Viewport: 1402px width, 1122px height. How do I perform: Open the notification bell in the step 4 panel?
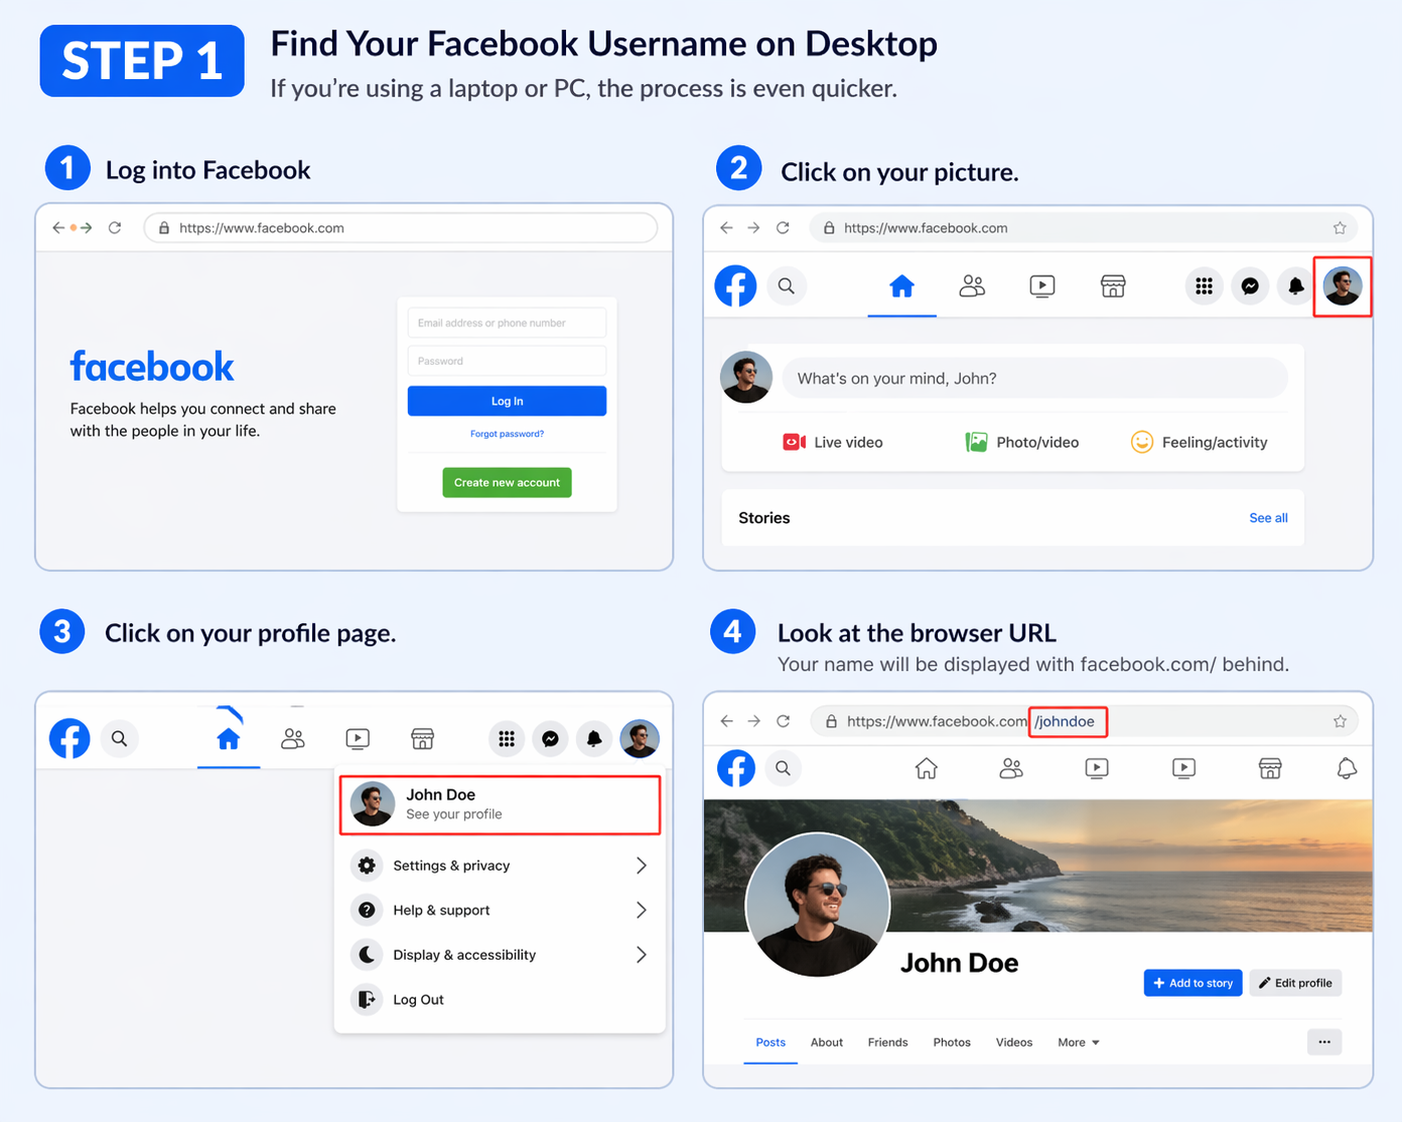[1347, 768]
